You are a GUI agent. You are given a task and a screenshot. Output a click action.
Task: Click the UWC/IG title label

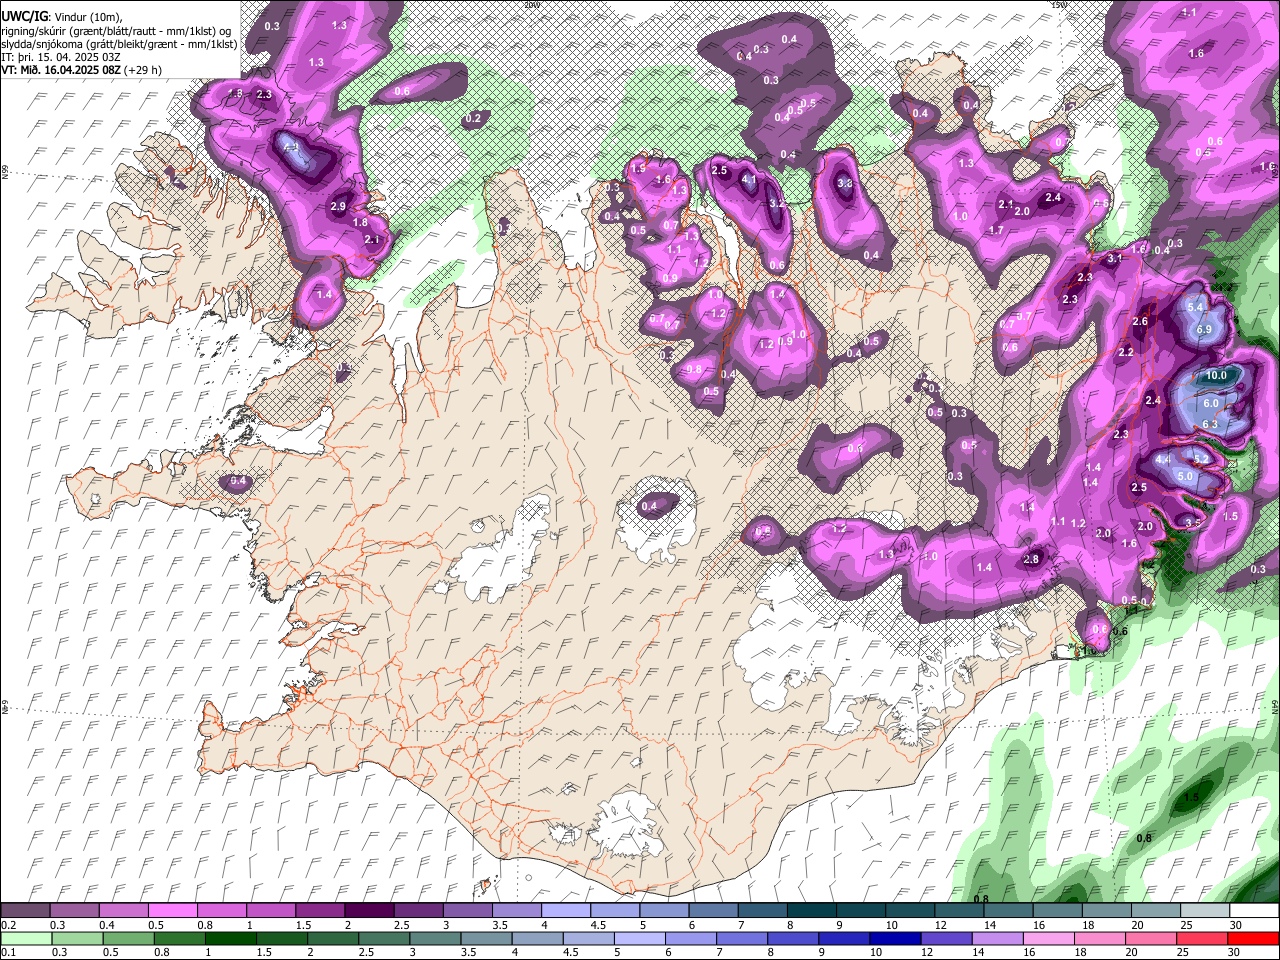23,17
